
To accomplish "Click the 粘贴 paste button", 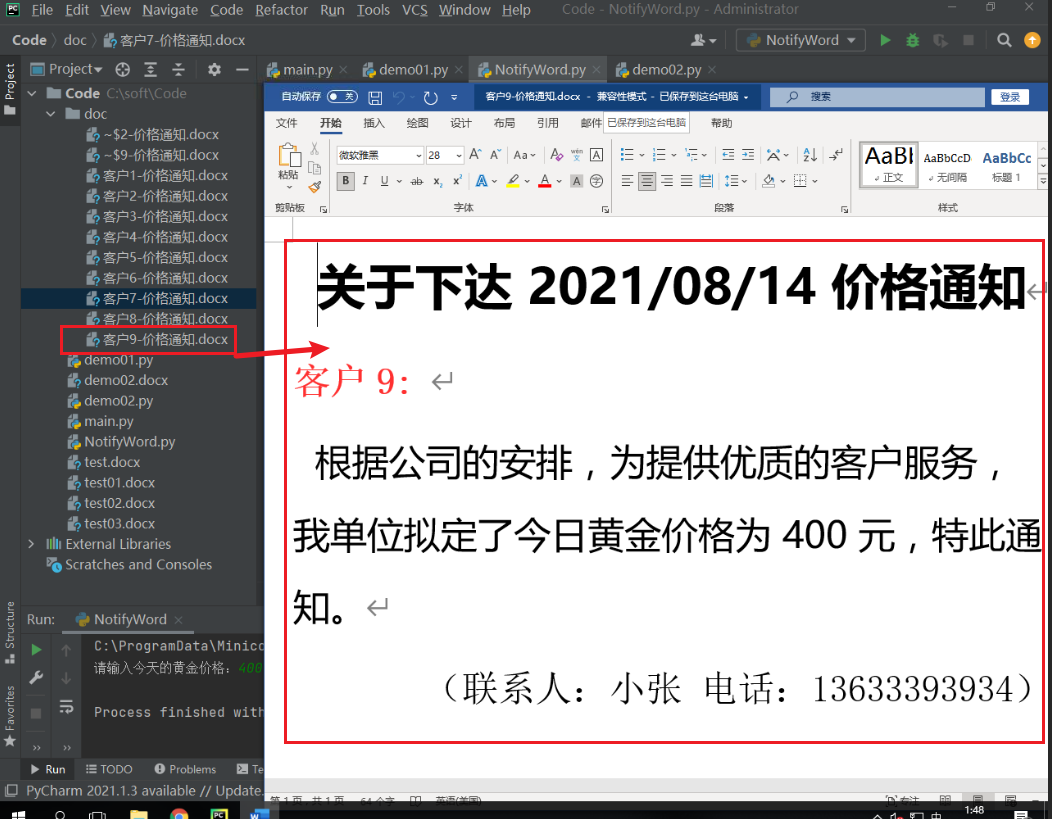I will [289, 166].
